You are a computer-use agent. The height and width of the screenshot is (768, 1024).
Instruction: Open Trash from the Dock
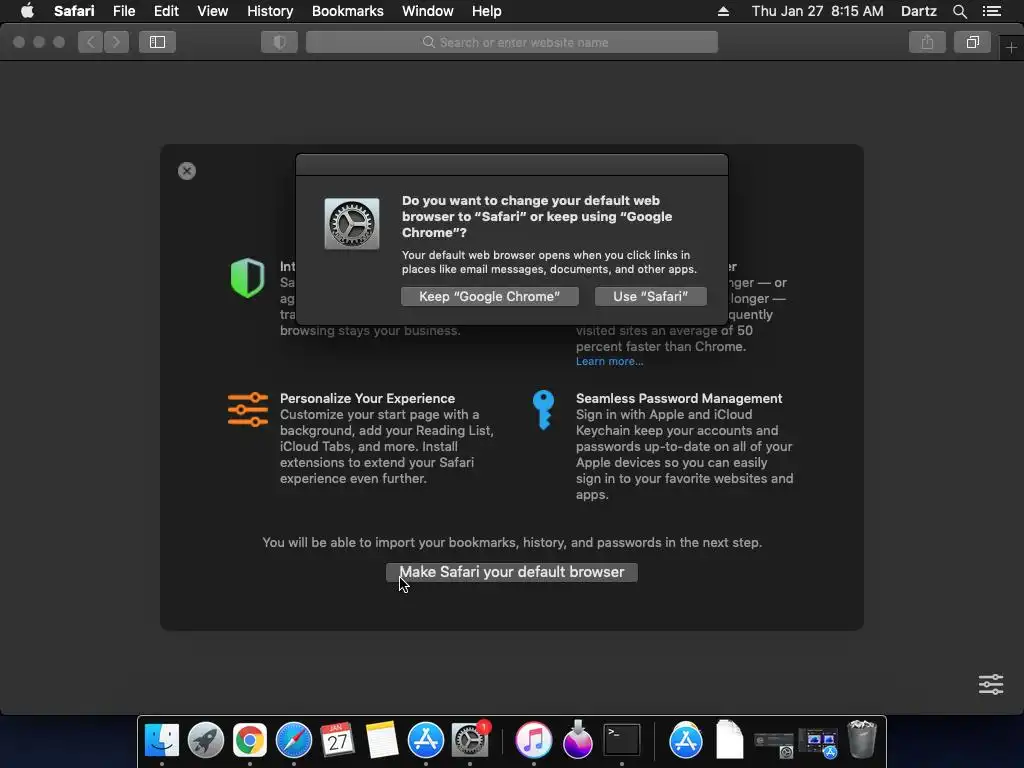[x=862, y=741]
